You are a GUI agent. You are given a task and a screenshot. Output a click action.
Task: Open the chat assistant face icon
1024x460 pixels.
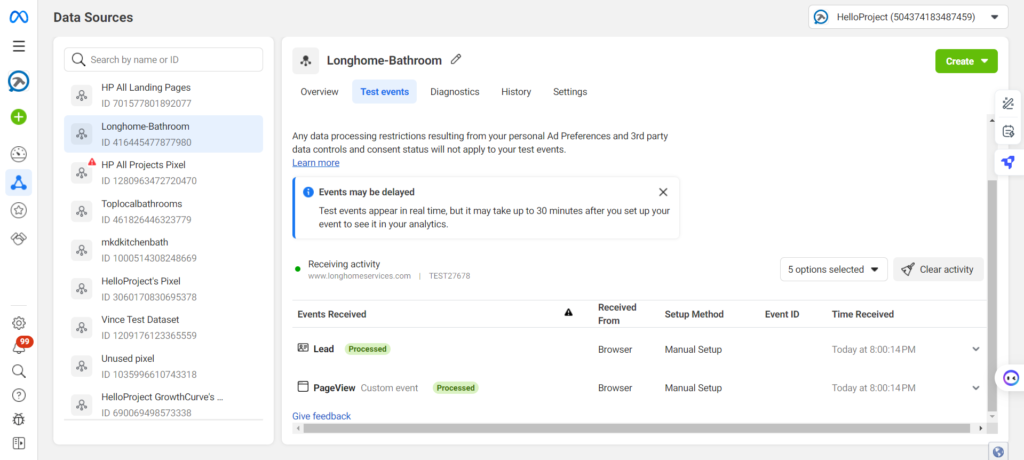(x=1010, y=377)
